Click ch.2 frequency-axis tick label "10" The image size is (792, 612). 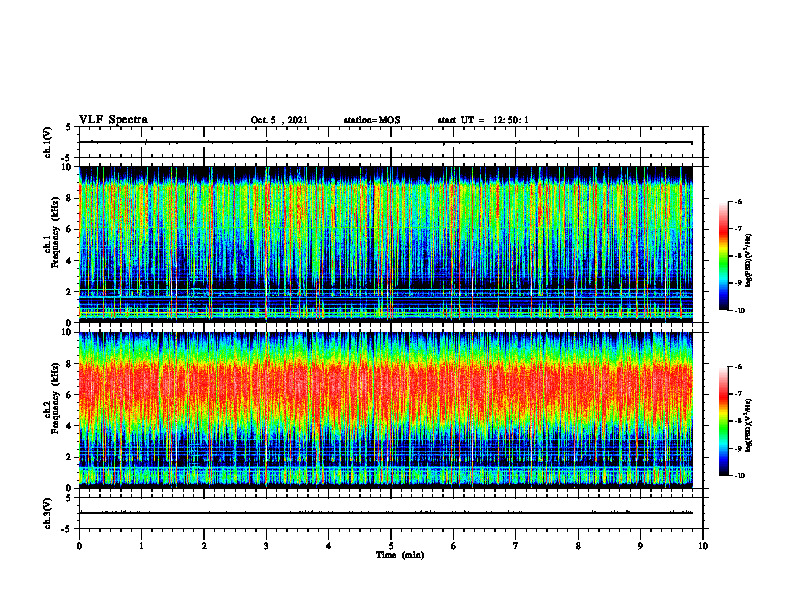[x=67, y=332]
